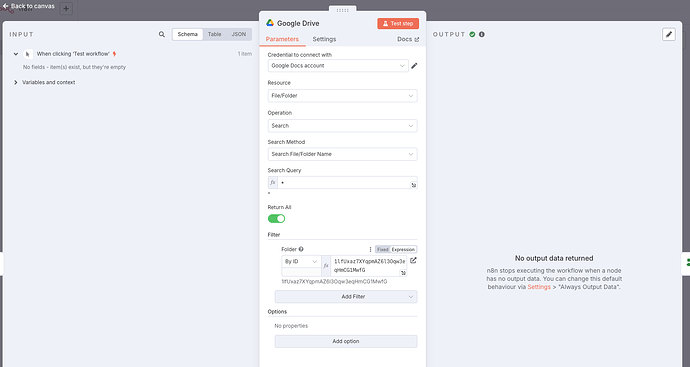Click the input panel search icon
This screenshot has width=690, height=367.
[162, 34]
